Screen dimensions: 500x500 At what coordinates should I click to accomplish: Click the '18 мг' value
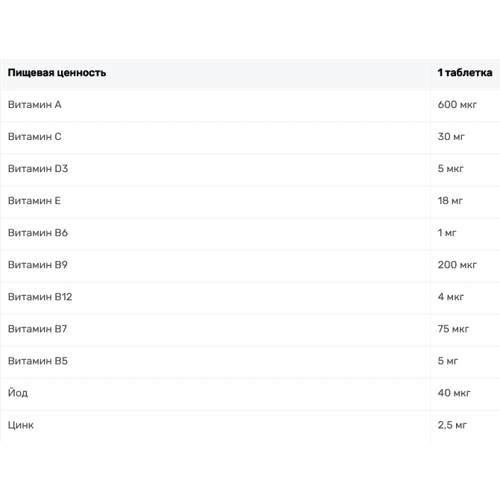tap(450, 201)
